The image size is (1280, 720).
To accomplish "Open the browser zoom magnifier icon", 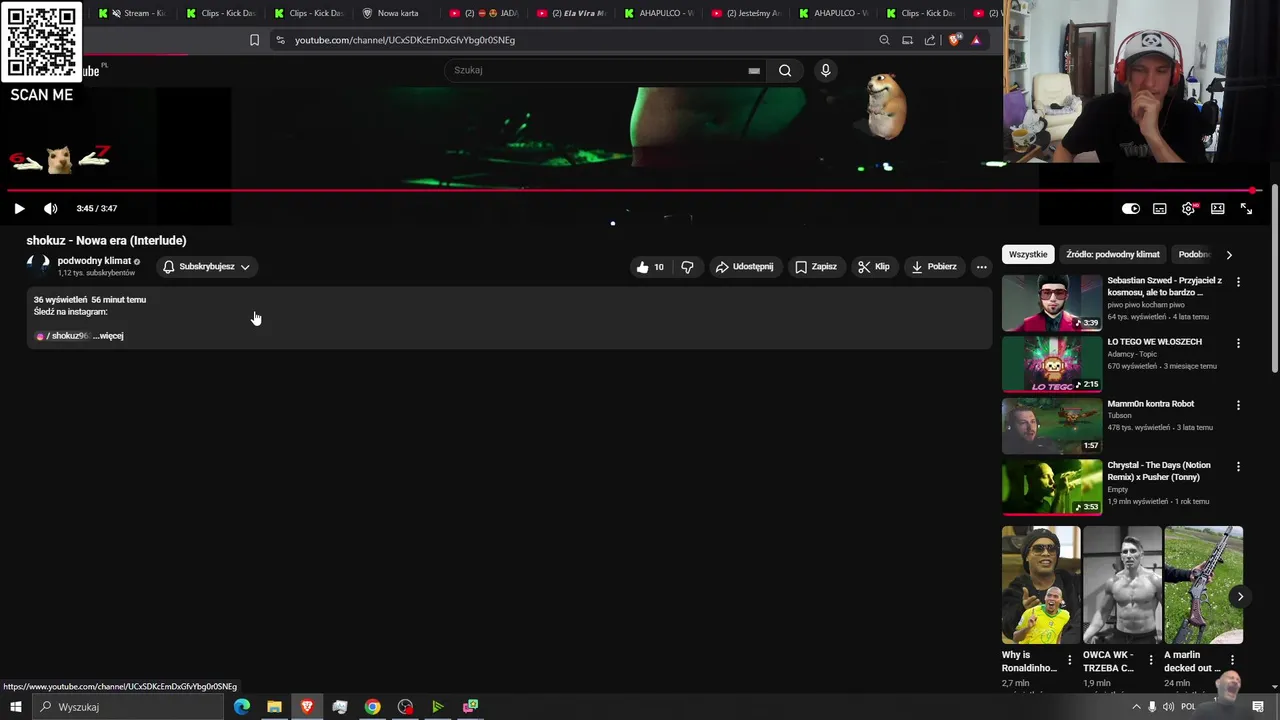I will pyautogui.click(x=884, y=40).
